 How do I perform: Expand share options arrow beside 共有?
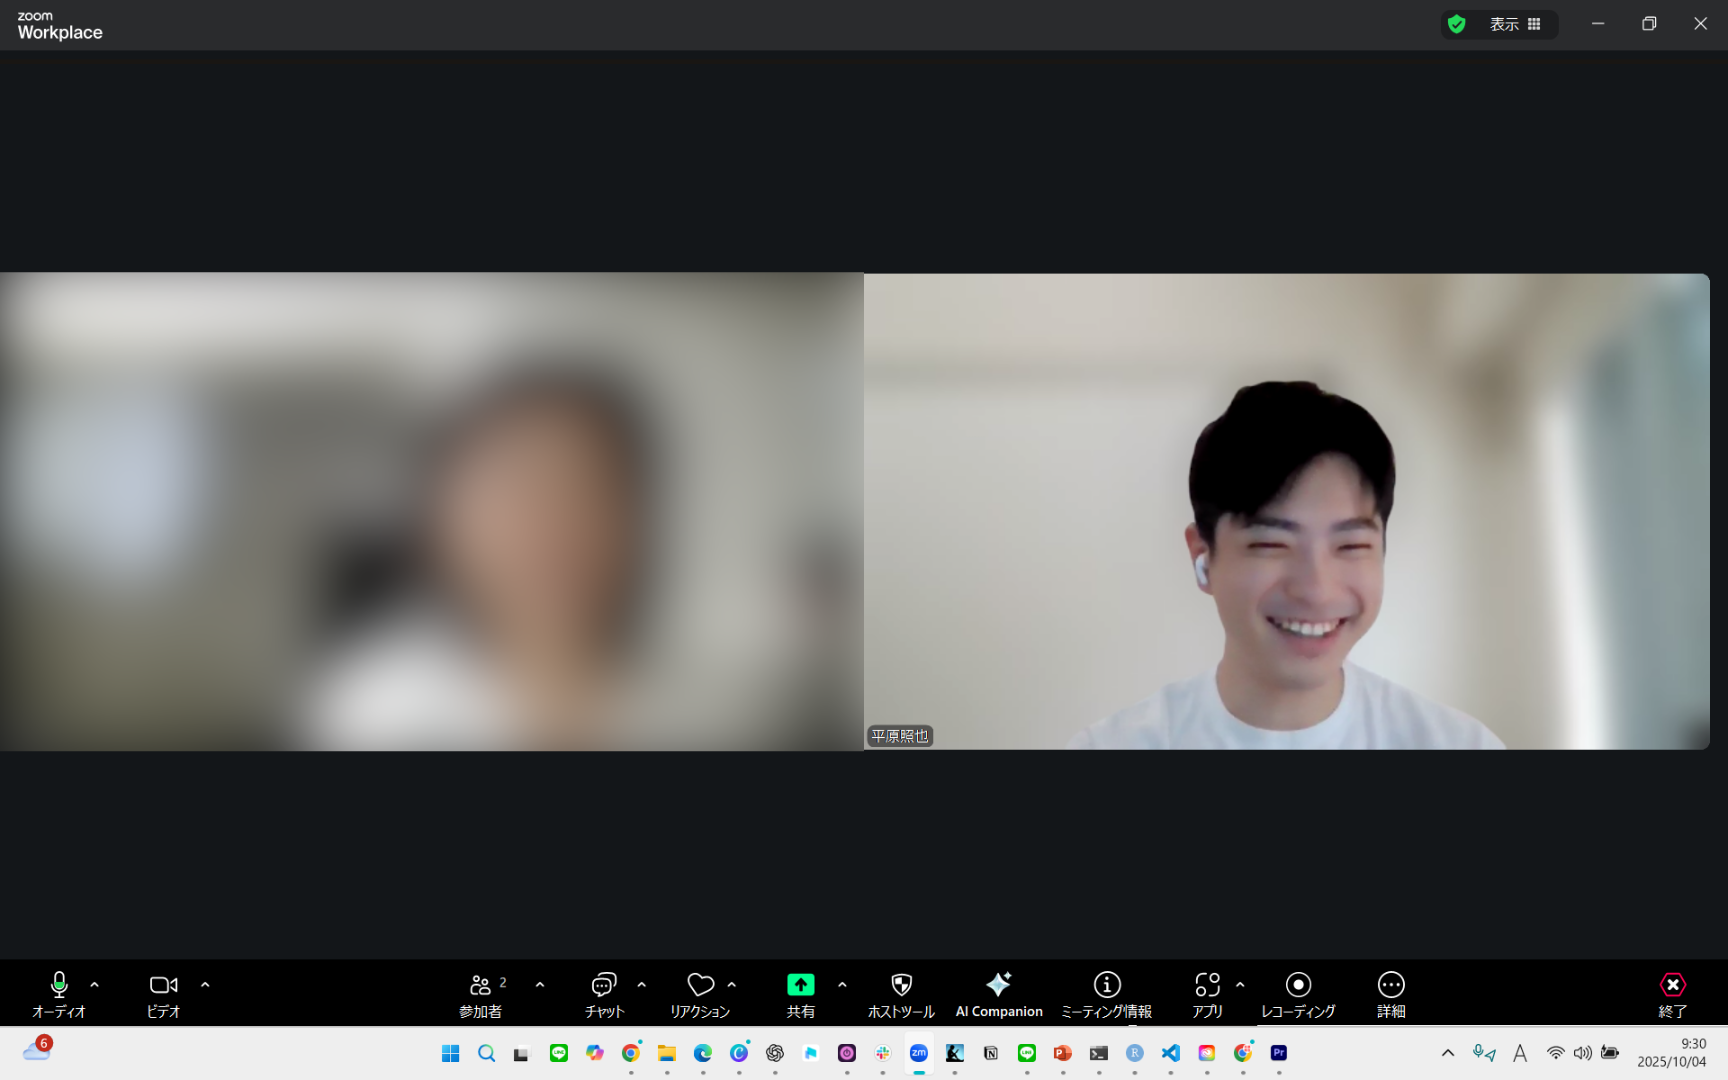pyautogui.click(x=842, y=985)
